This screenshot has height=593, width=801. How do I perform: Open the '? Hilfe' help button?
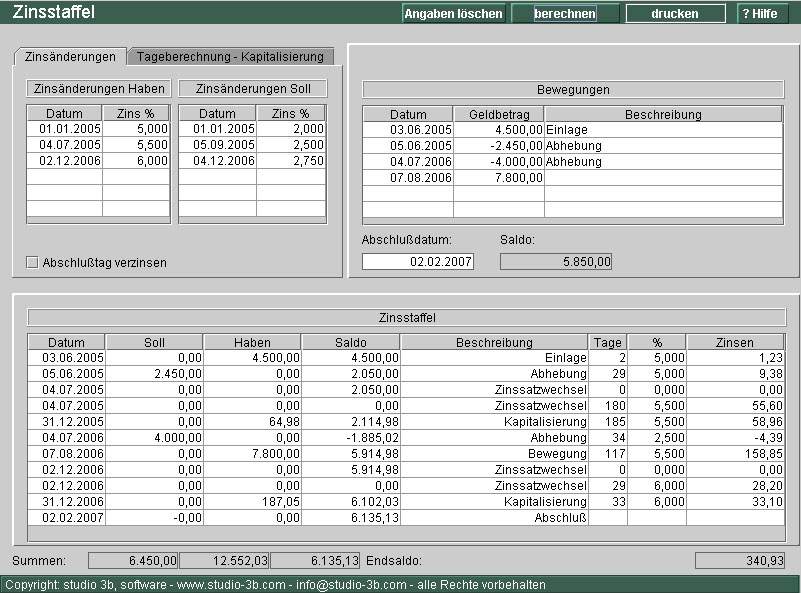(759, 14)
